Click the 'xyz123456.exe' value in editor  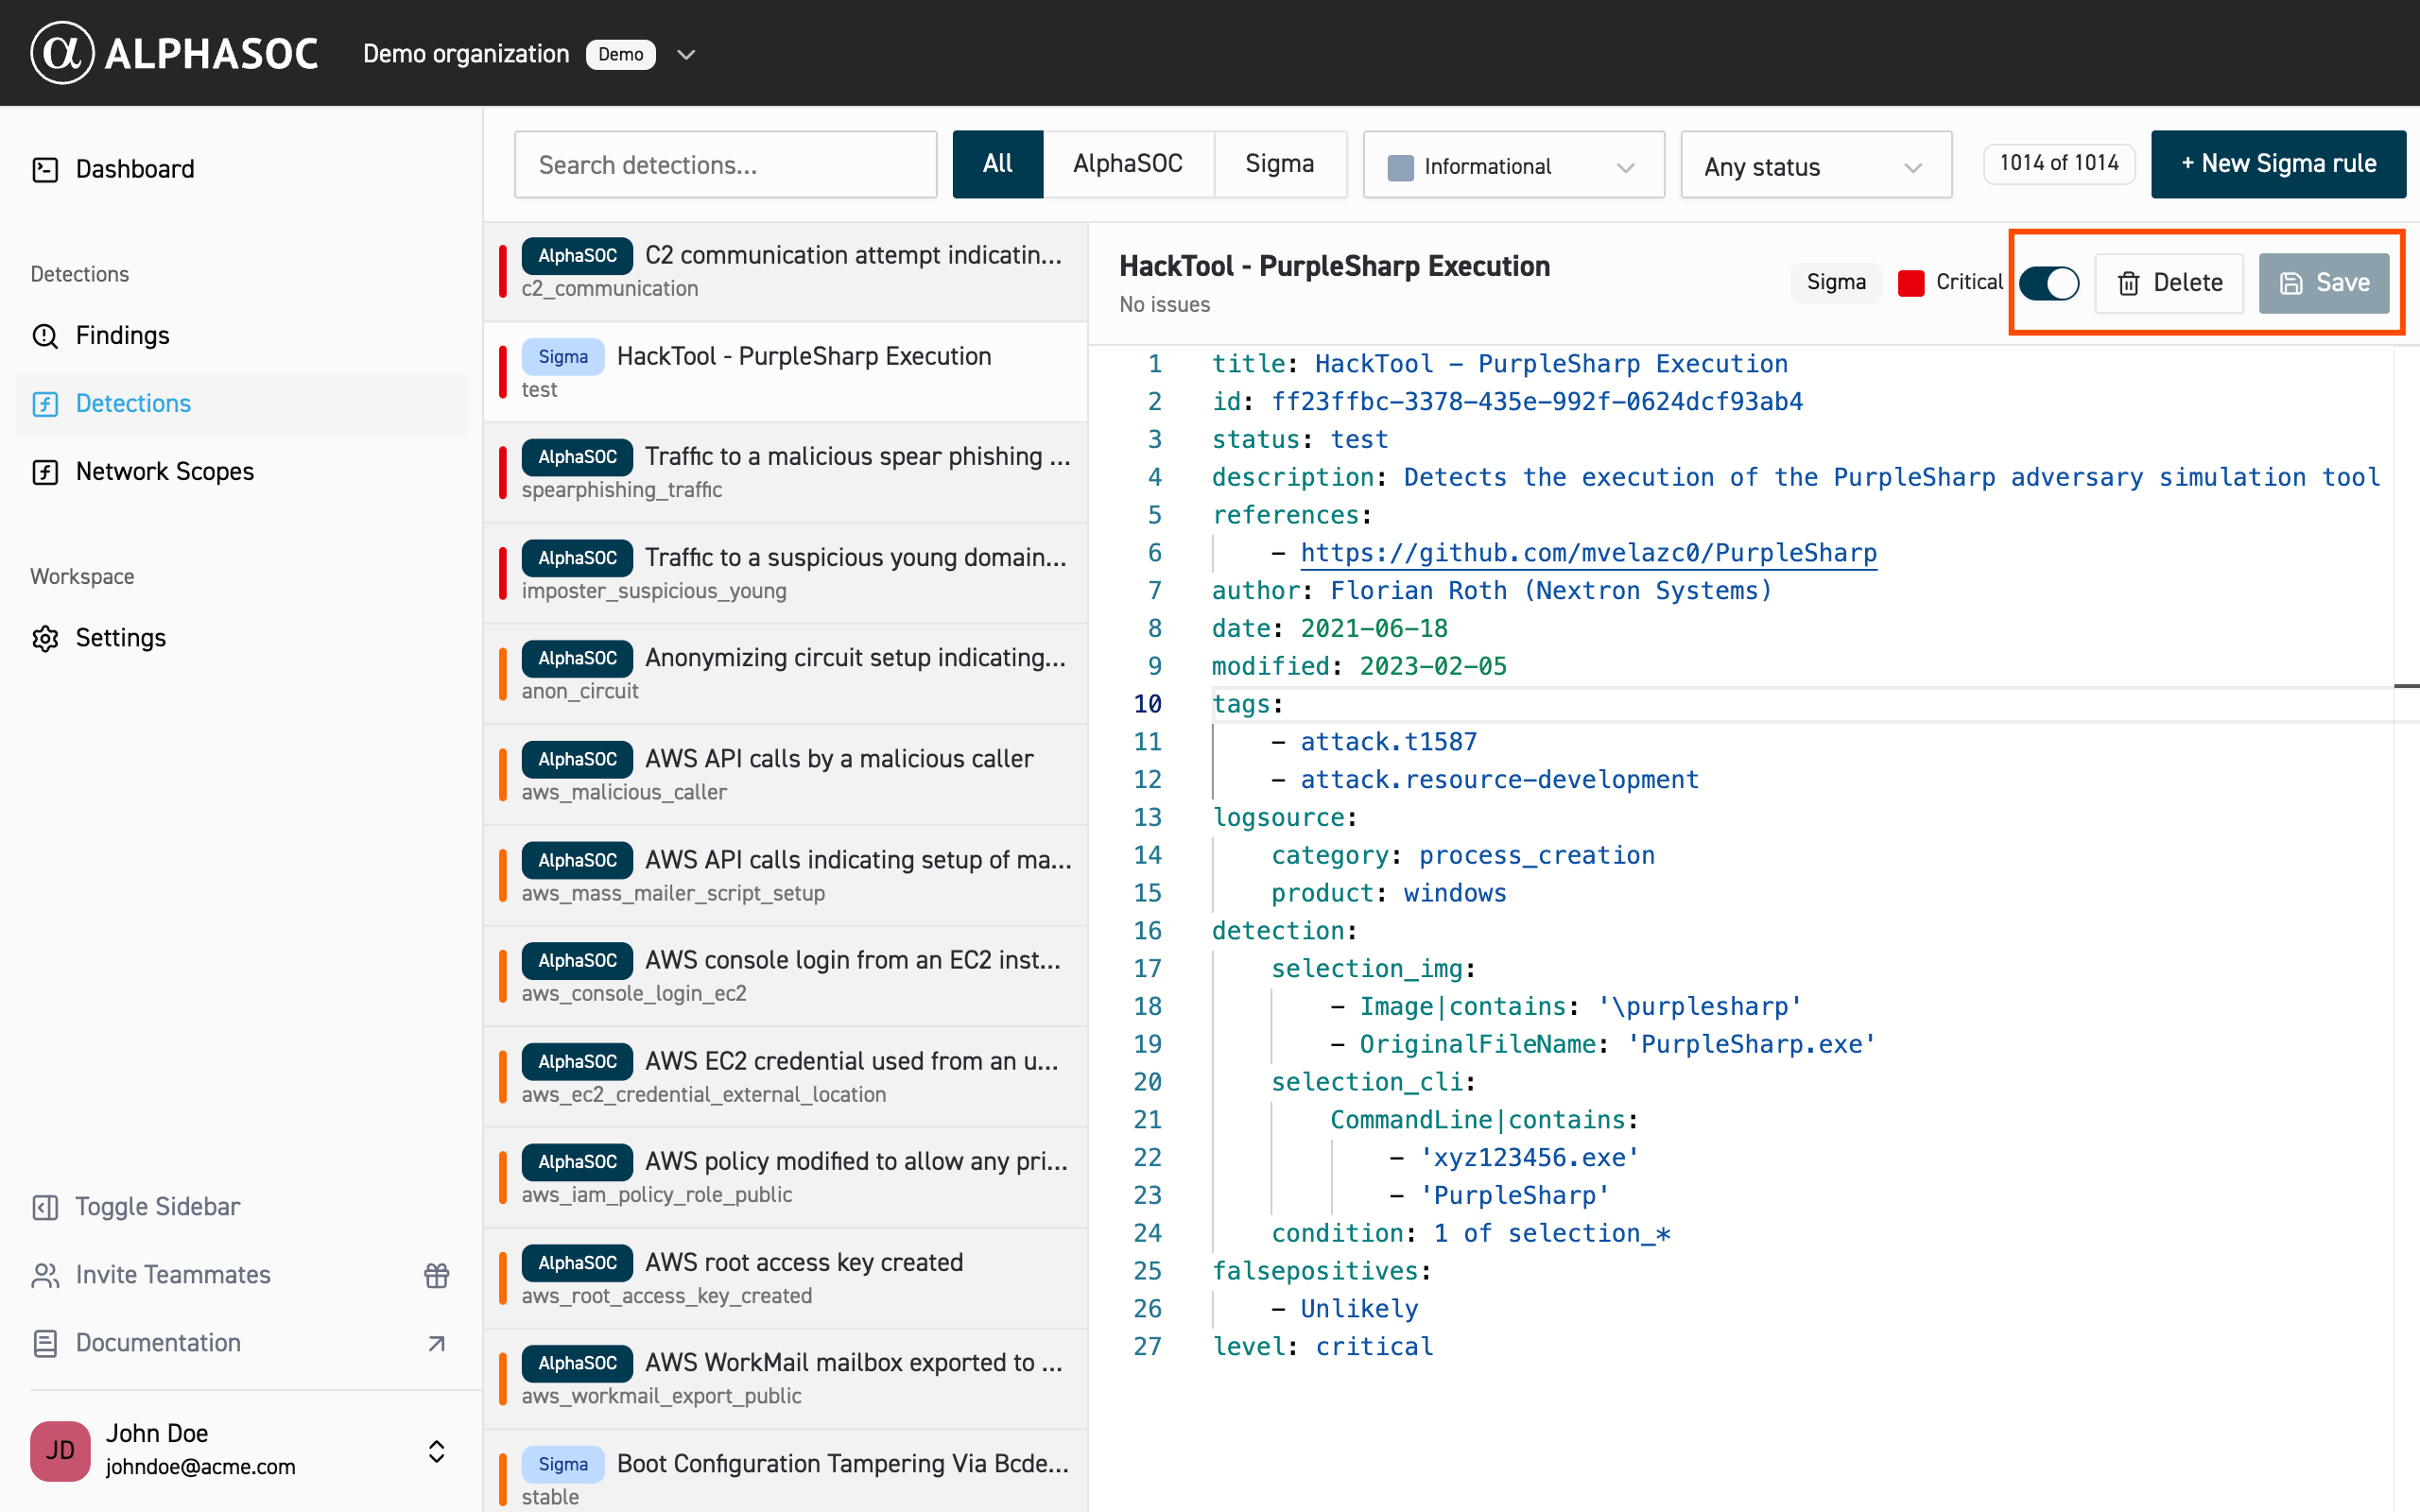click(1529, 1158)
